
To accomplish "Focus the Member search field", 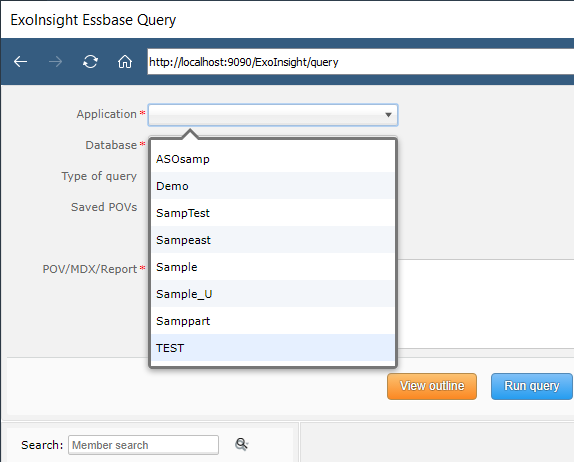I will (144, 445).
